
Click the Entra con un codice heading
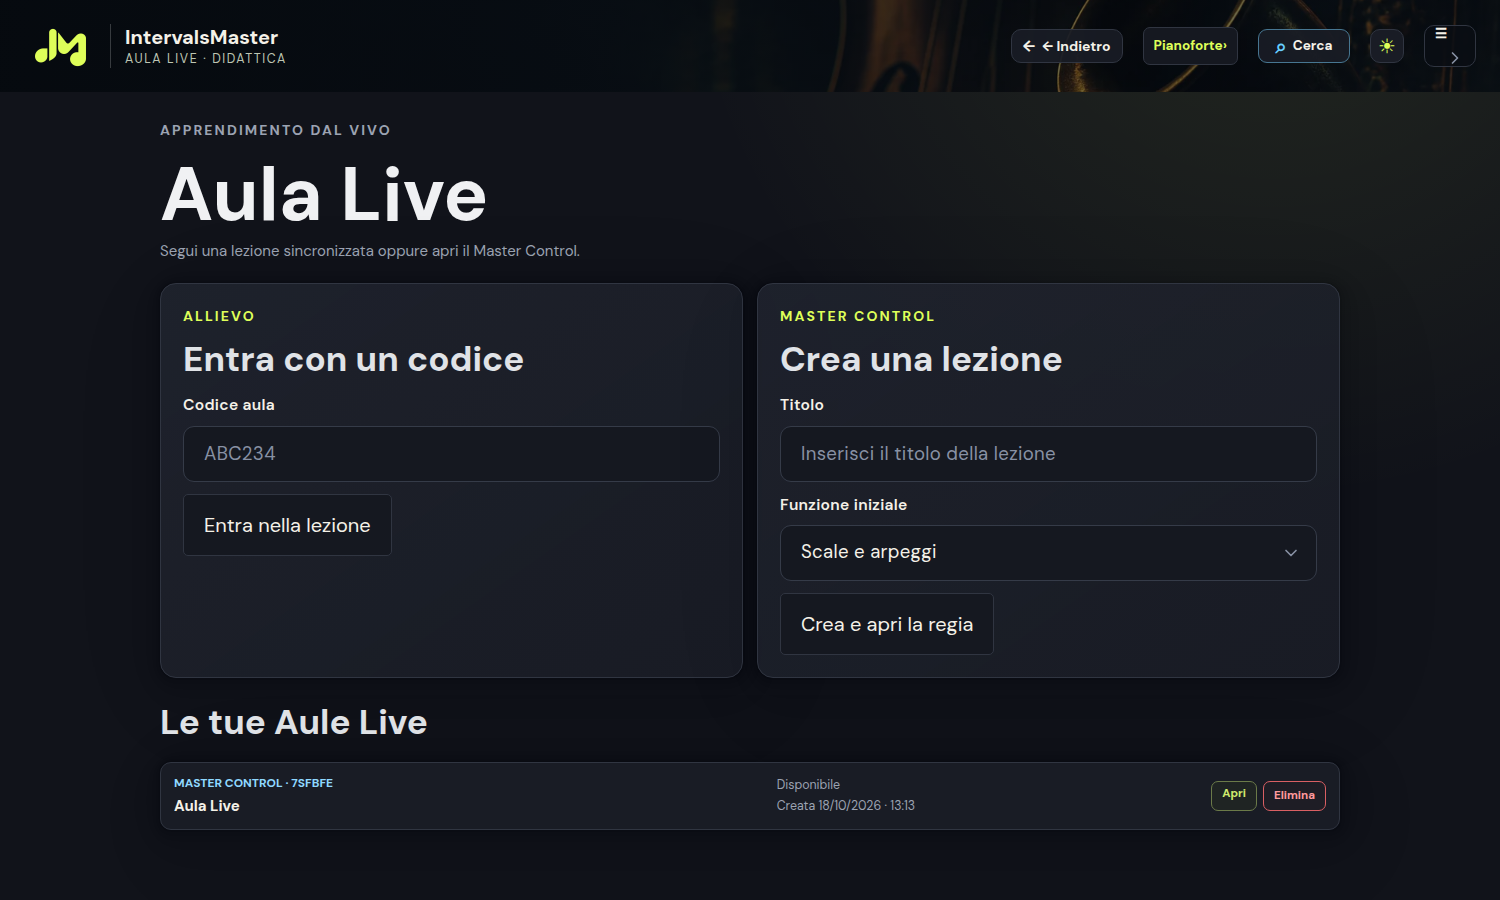(353, 359)
